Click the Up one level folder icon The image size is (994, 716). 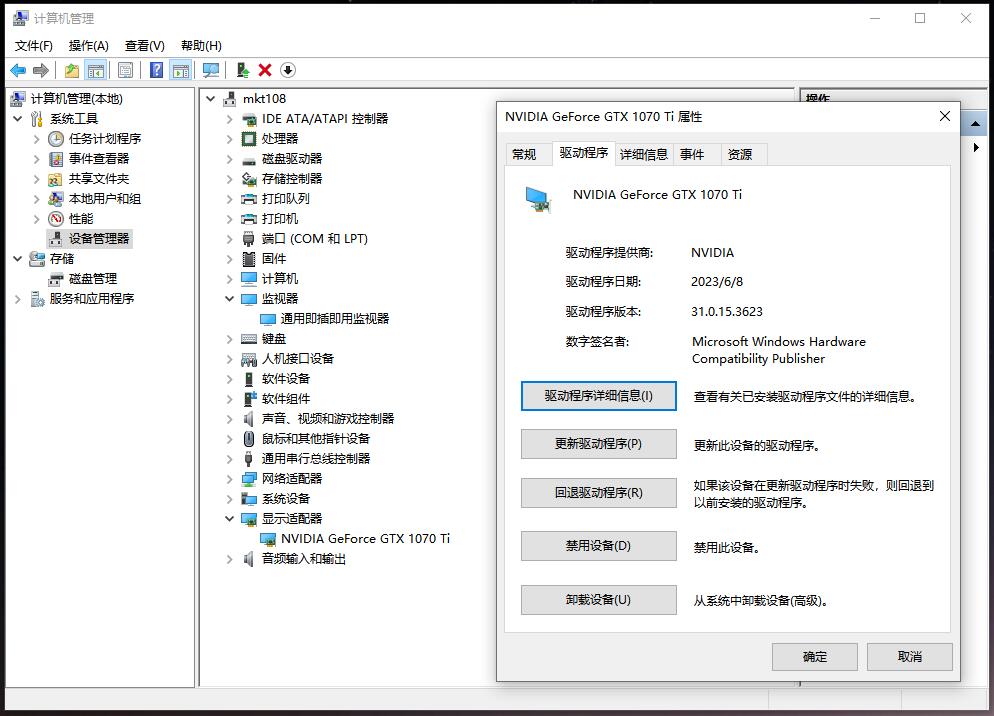tap(72, 70)
